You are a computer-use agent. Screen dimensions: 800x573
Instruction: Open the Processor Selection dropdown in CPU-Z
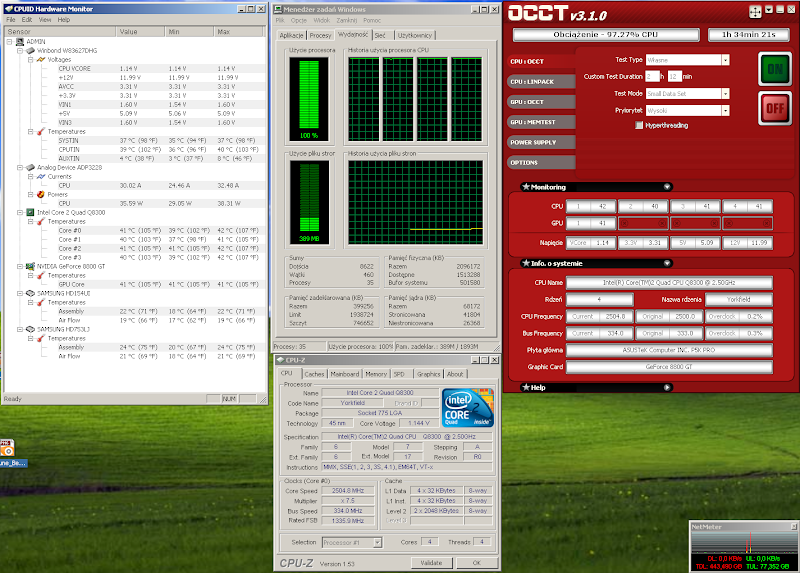pos(377,542)
